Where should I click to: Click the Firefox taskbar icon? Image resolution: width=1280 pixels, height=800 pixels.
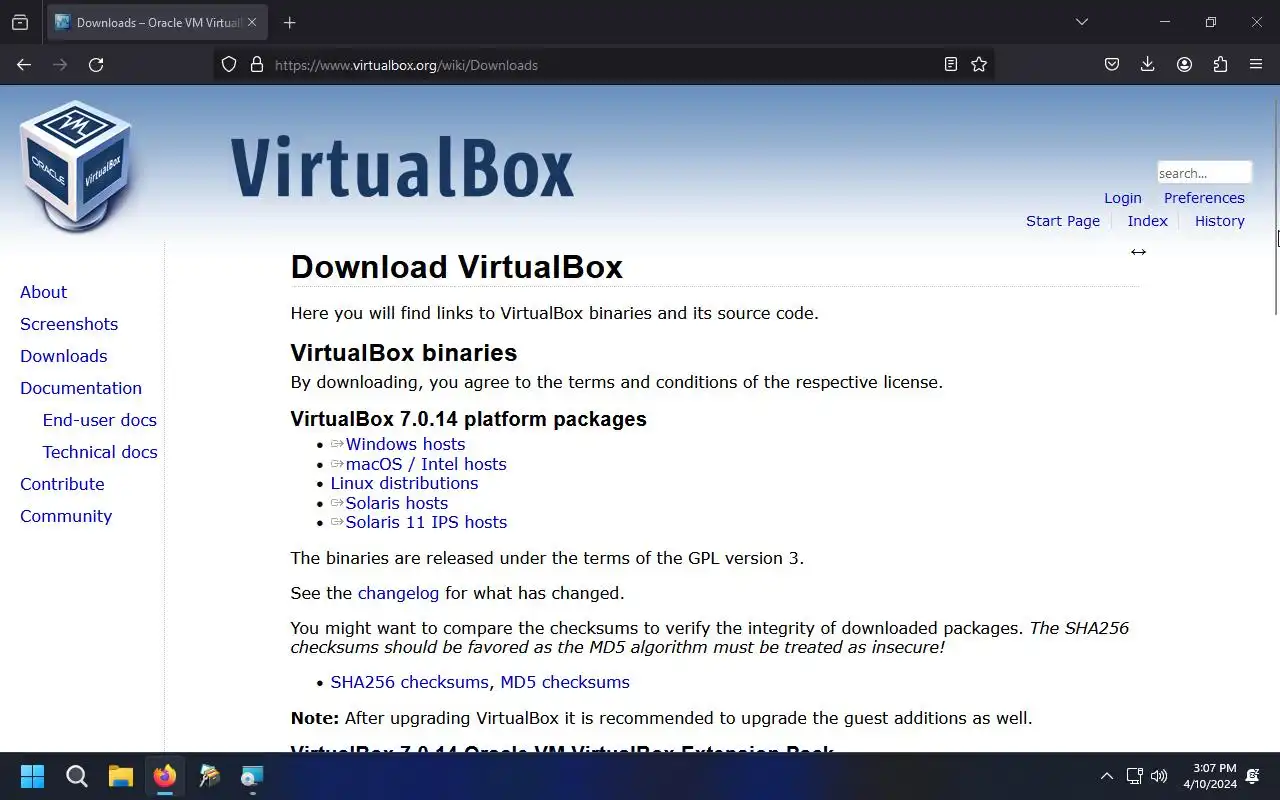point(165,776)
